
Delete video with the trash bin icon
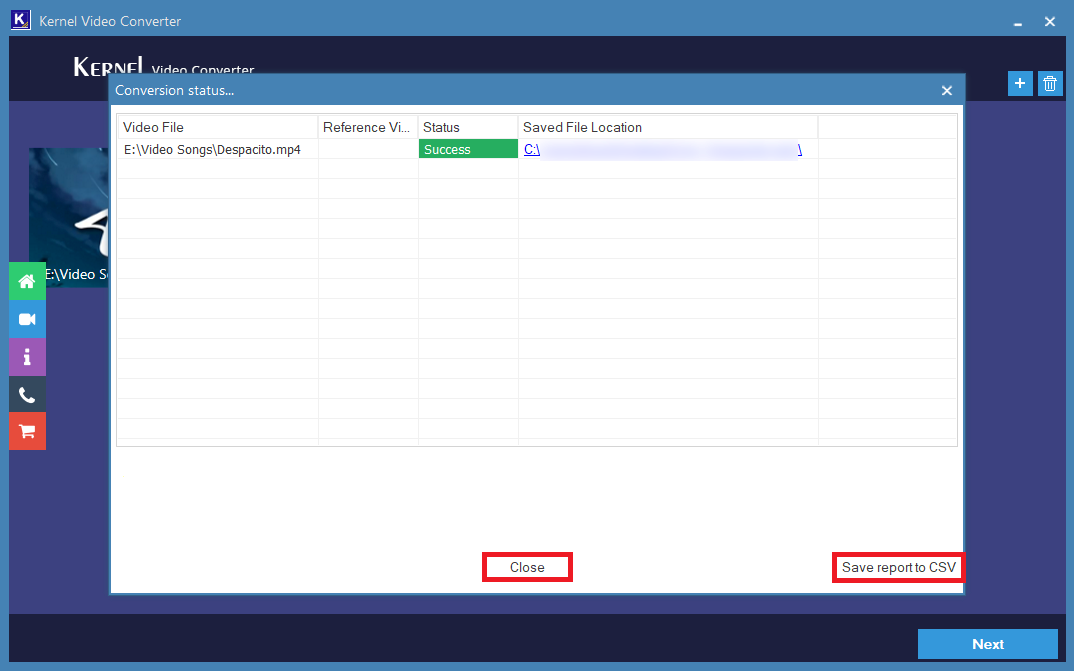(1050, 84)
